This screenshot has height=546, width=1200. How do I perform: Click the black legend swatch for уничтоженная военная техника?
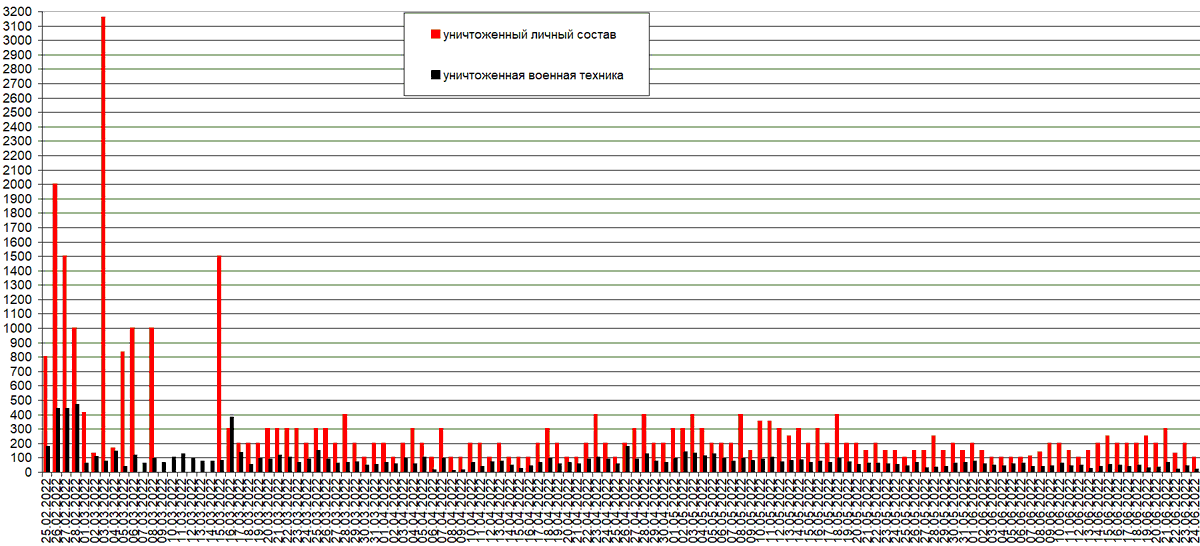coord(435,74)
